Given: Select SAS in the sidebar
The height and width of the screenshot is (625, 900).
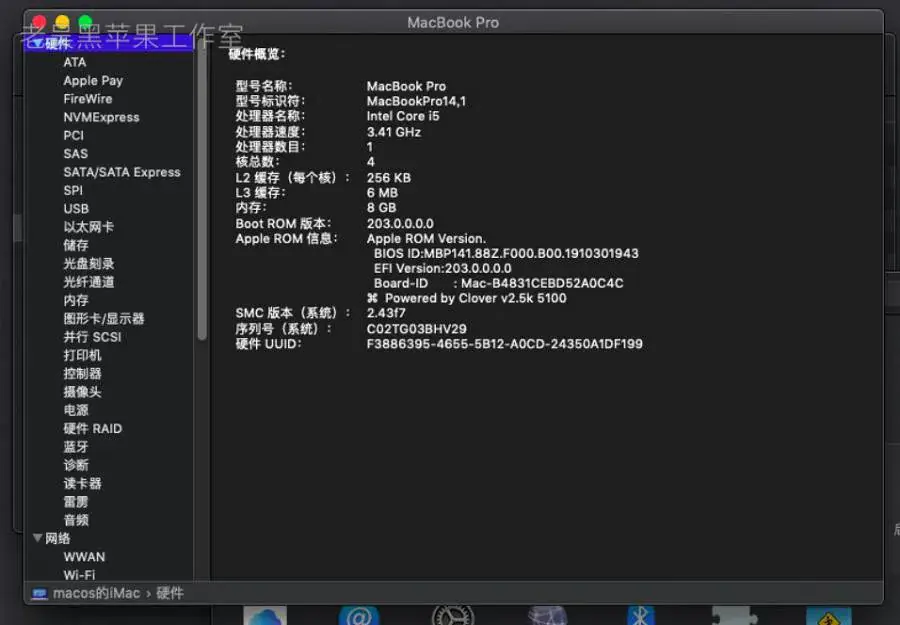Looking at the screenshot, I should [76, 154].
